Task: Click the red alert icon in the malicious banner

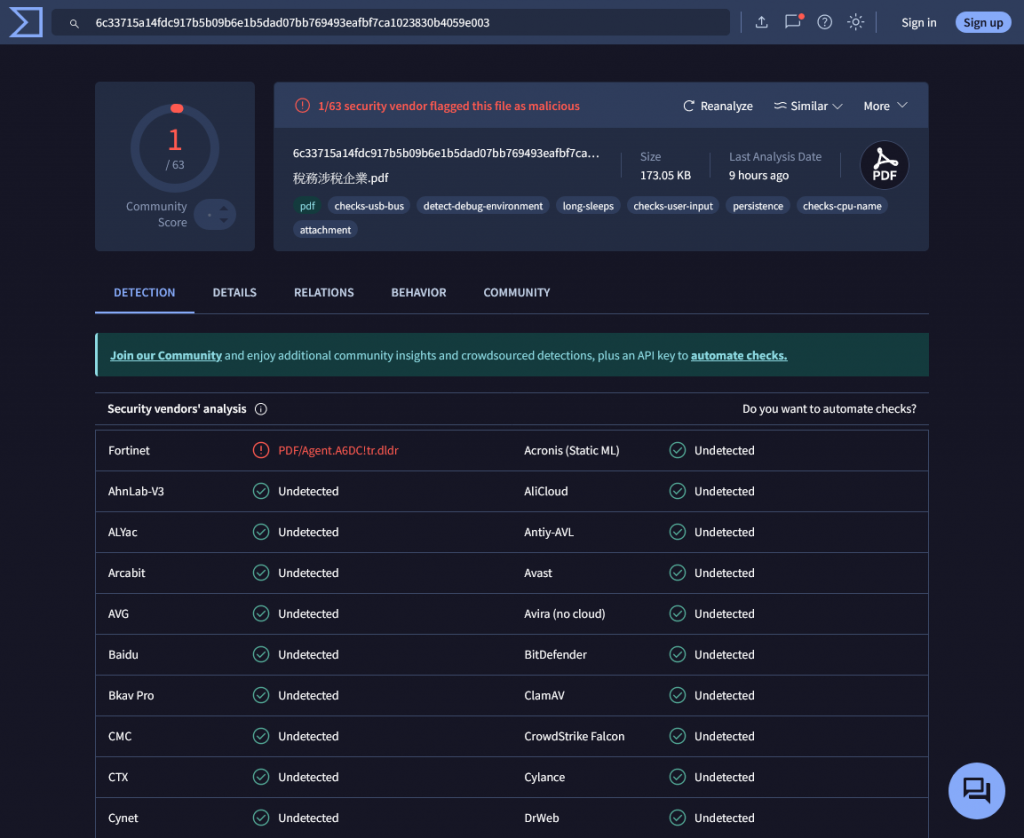Action: pyautogui.click(x=302, y=106)
